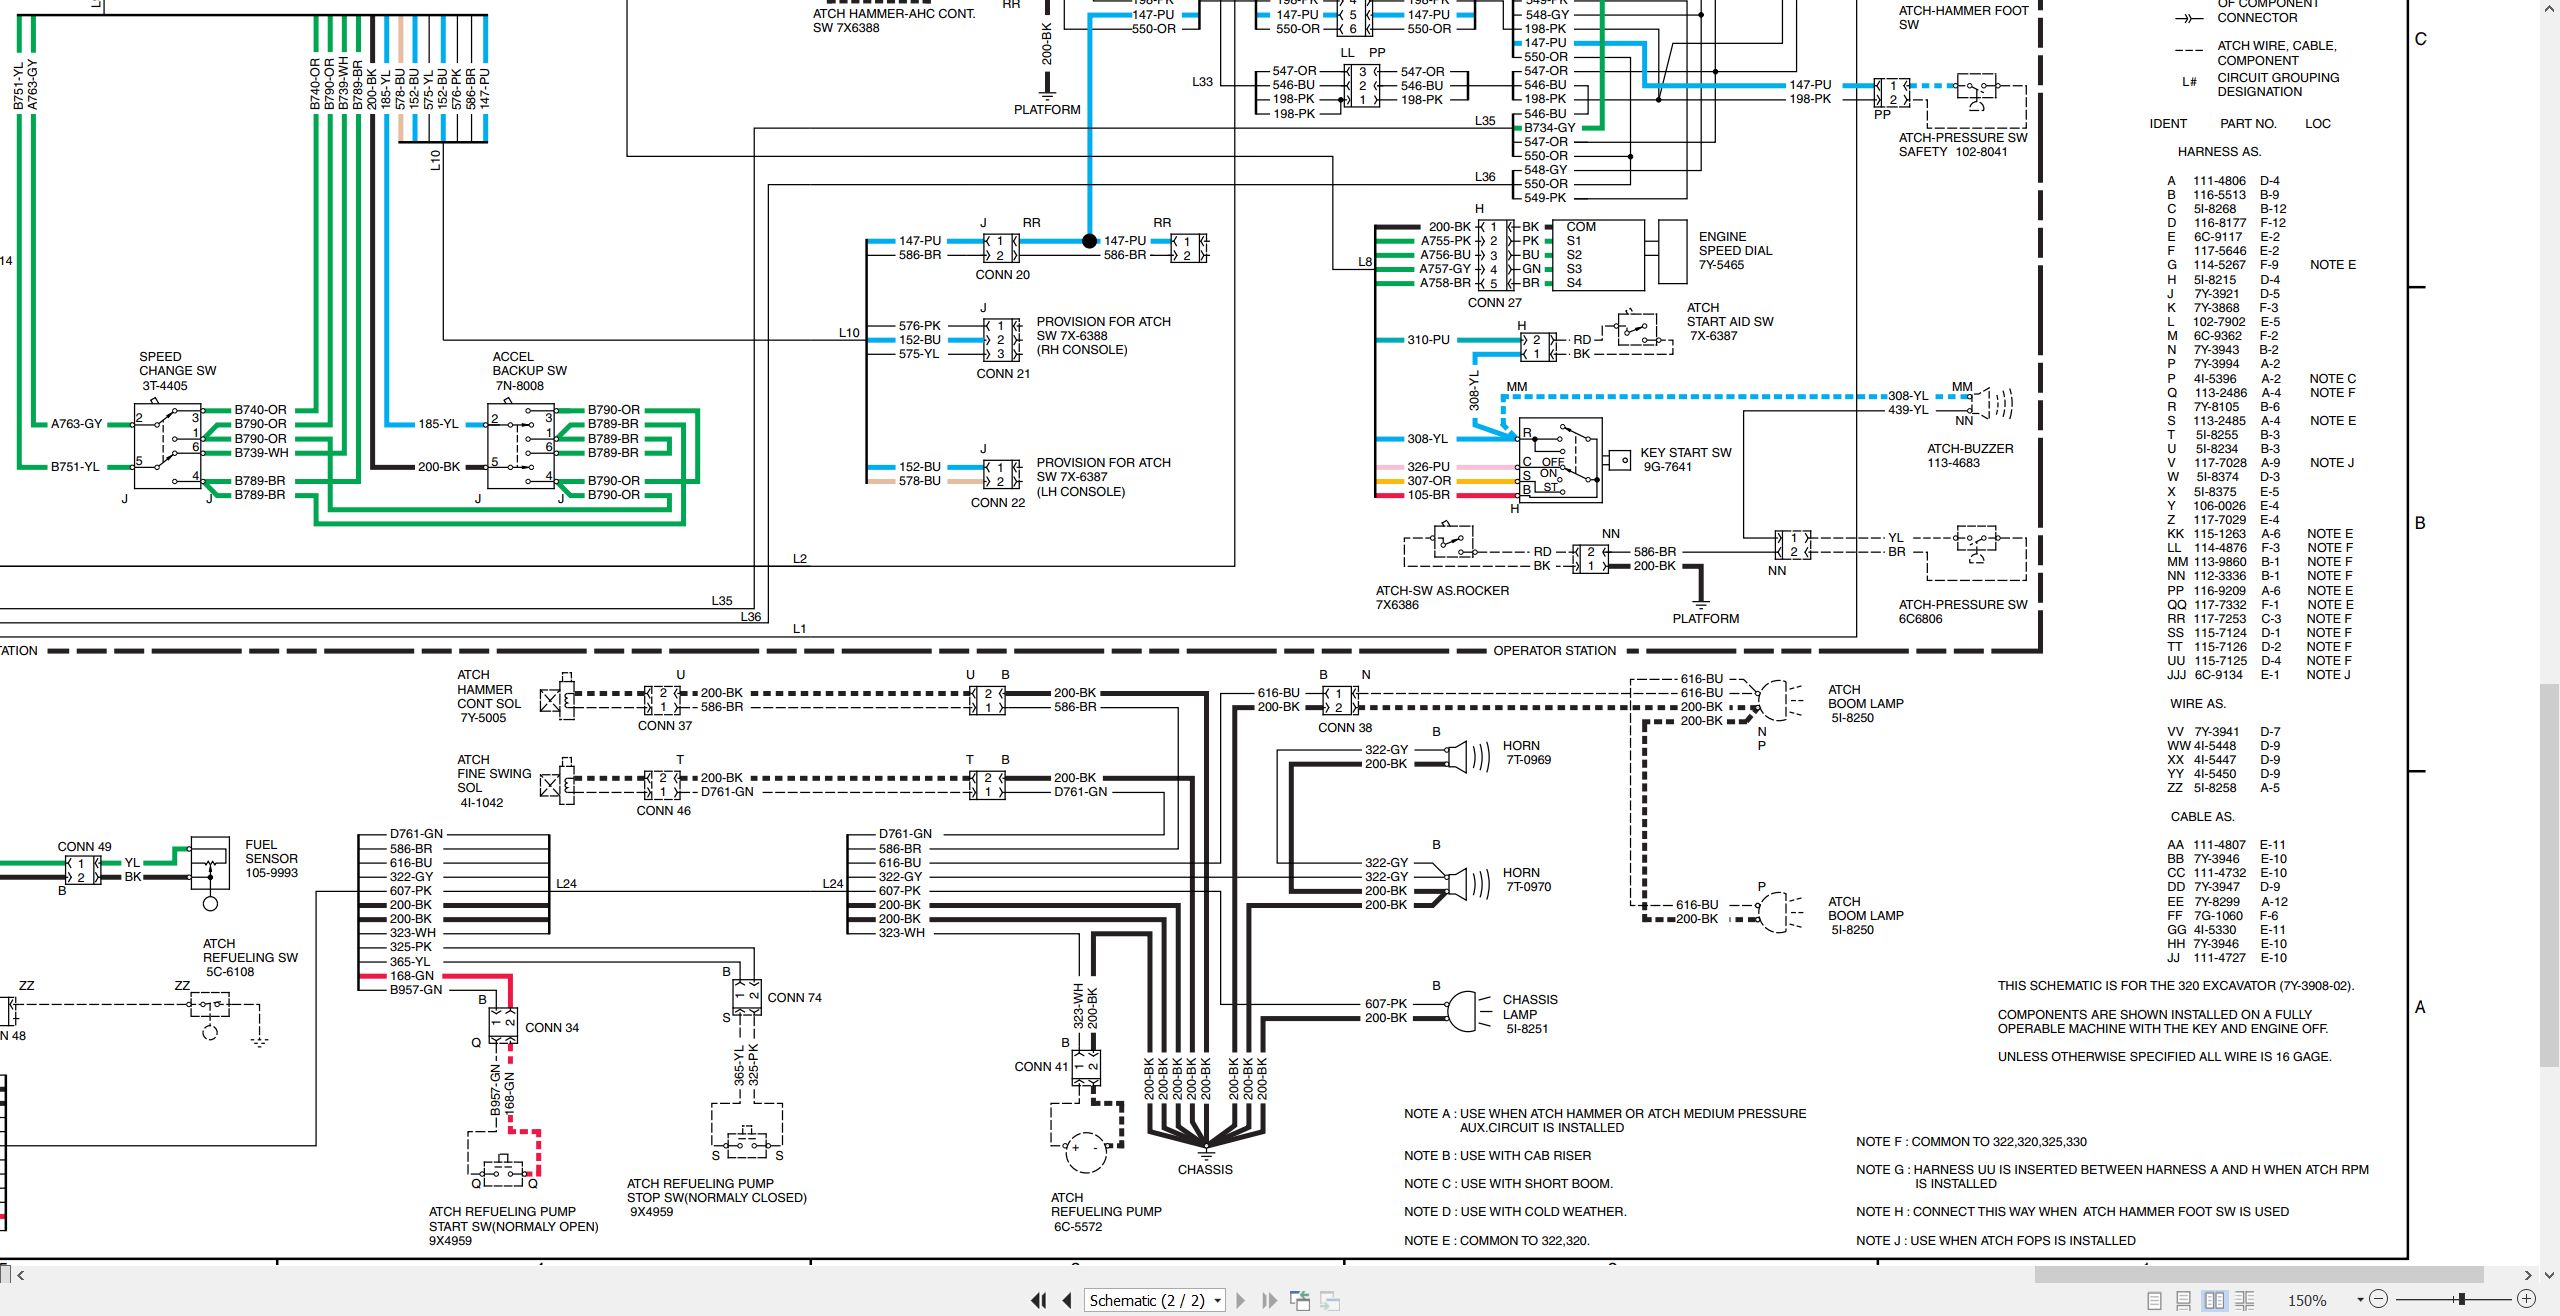Go to the first page

pos(1039,1300)
